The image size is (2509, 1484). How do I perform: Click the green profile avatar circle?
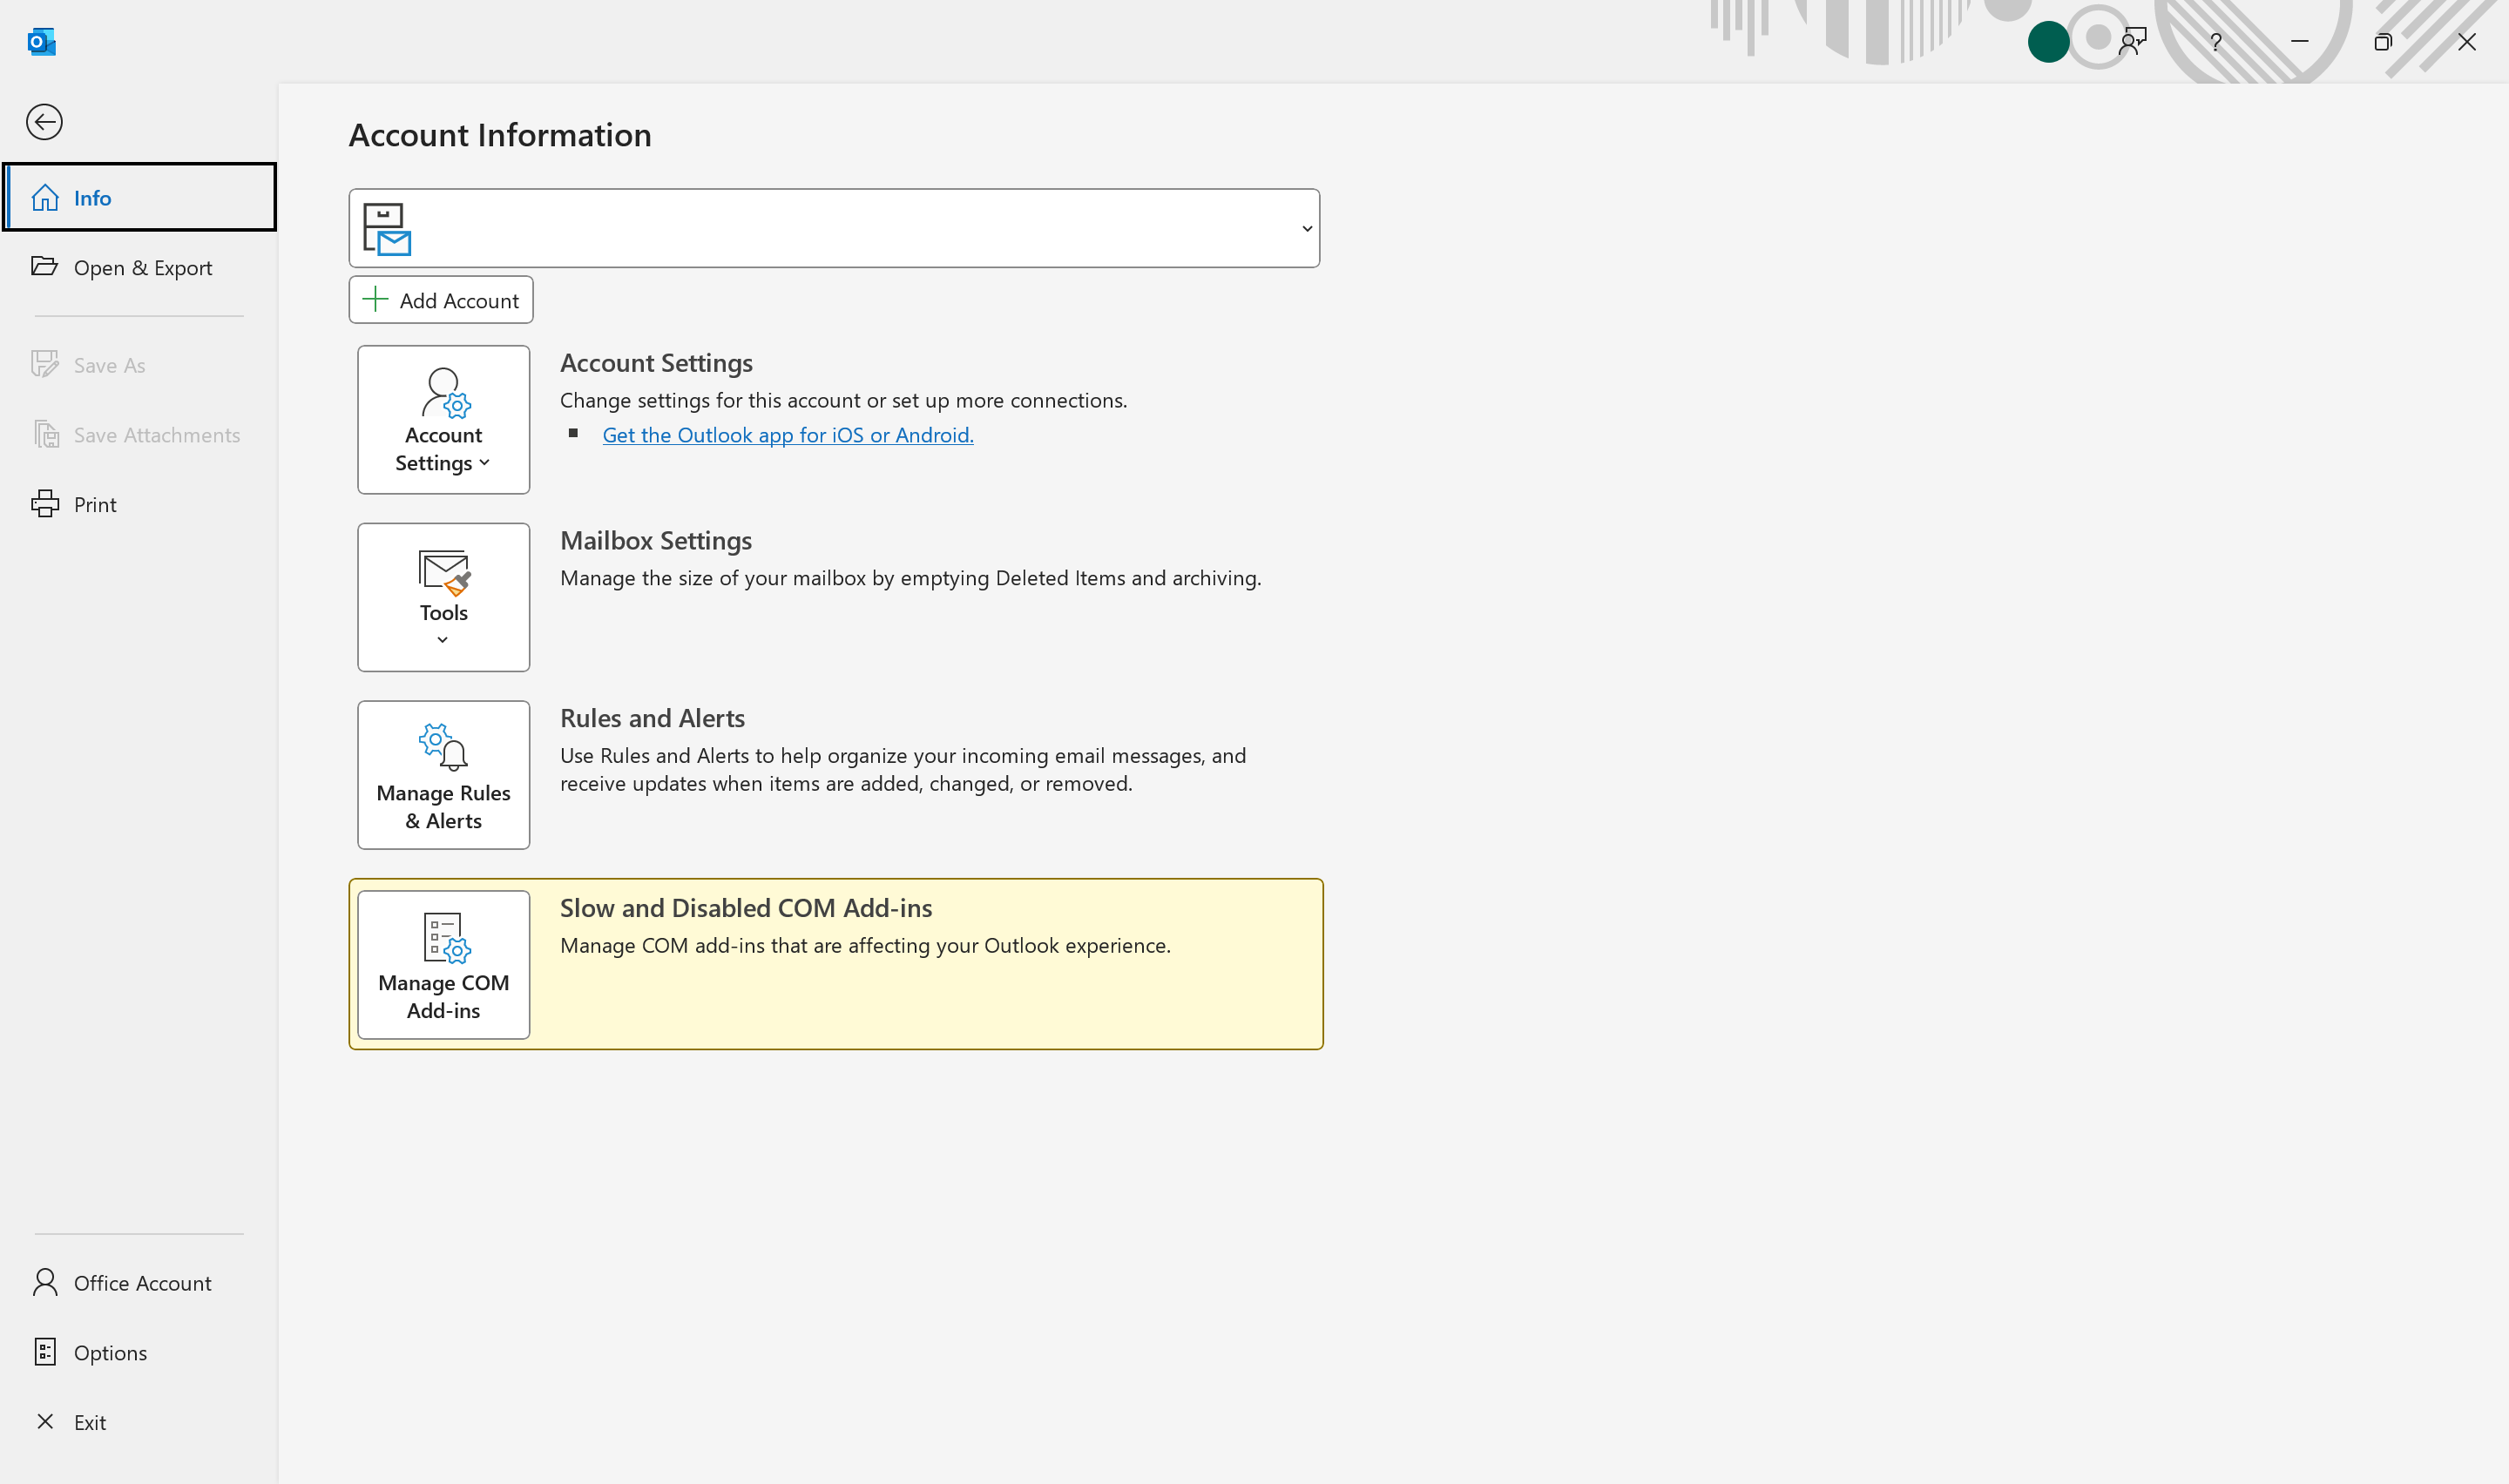[x=2048, y=42]
